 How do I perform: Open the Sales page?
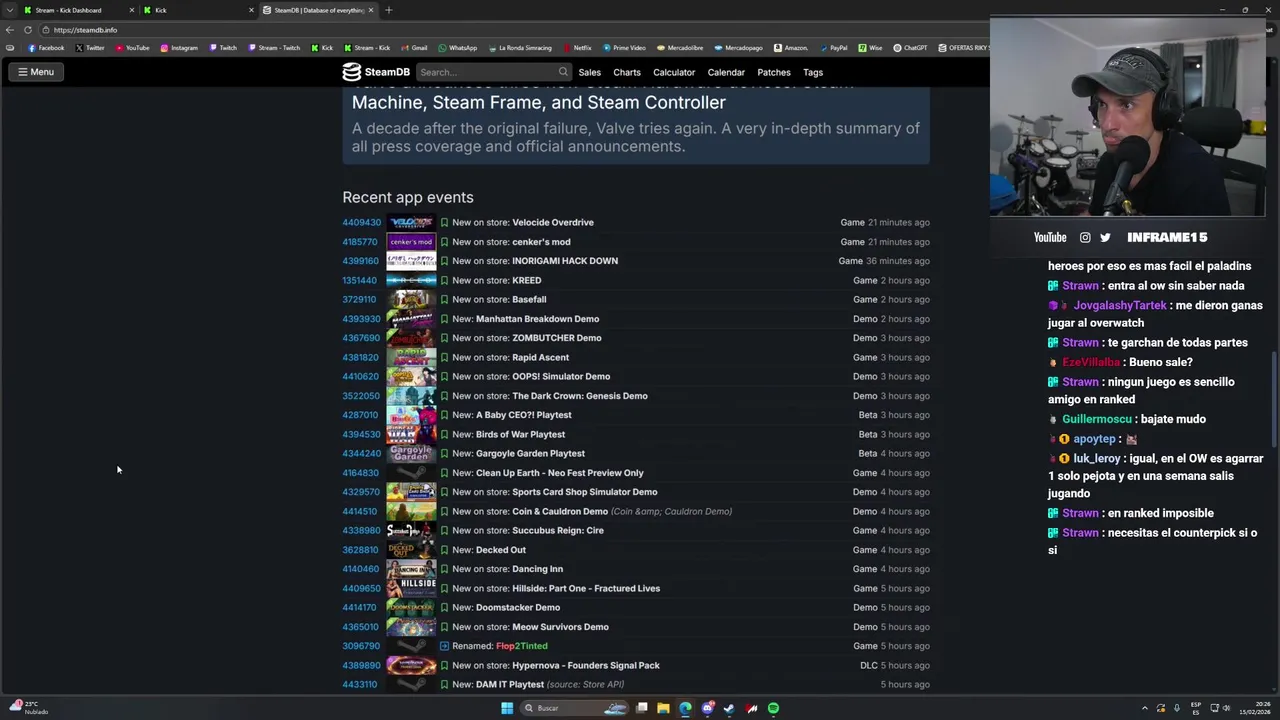[589, 72]
